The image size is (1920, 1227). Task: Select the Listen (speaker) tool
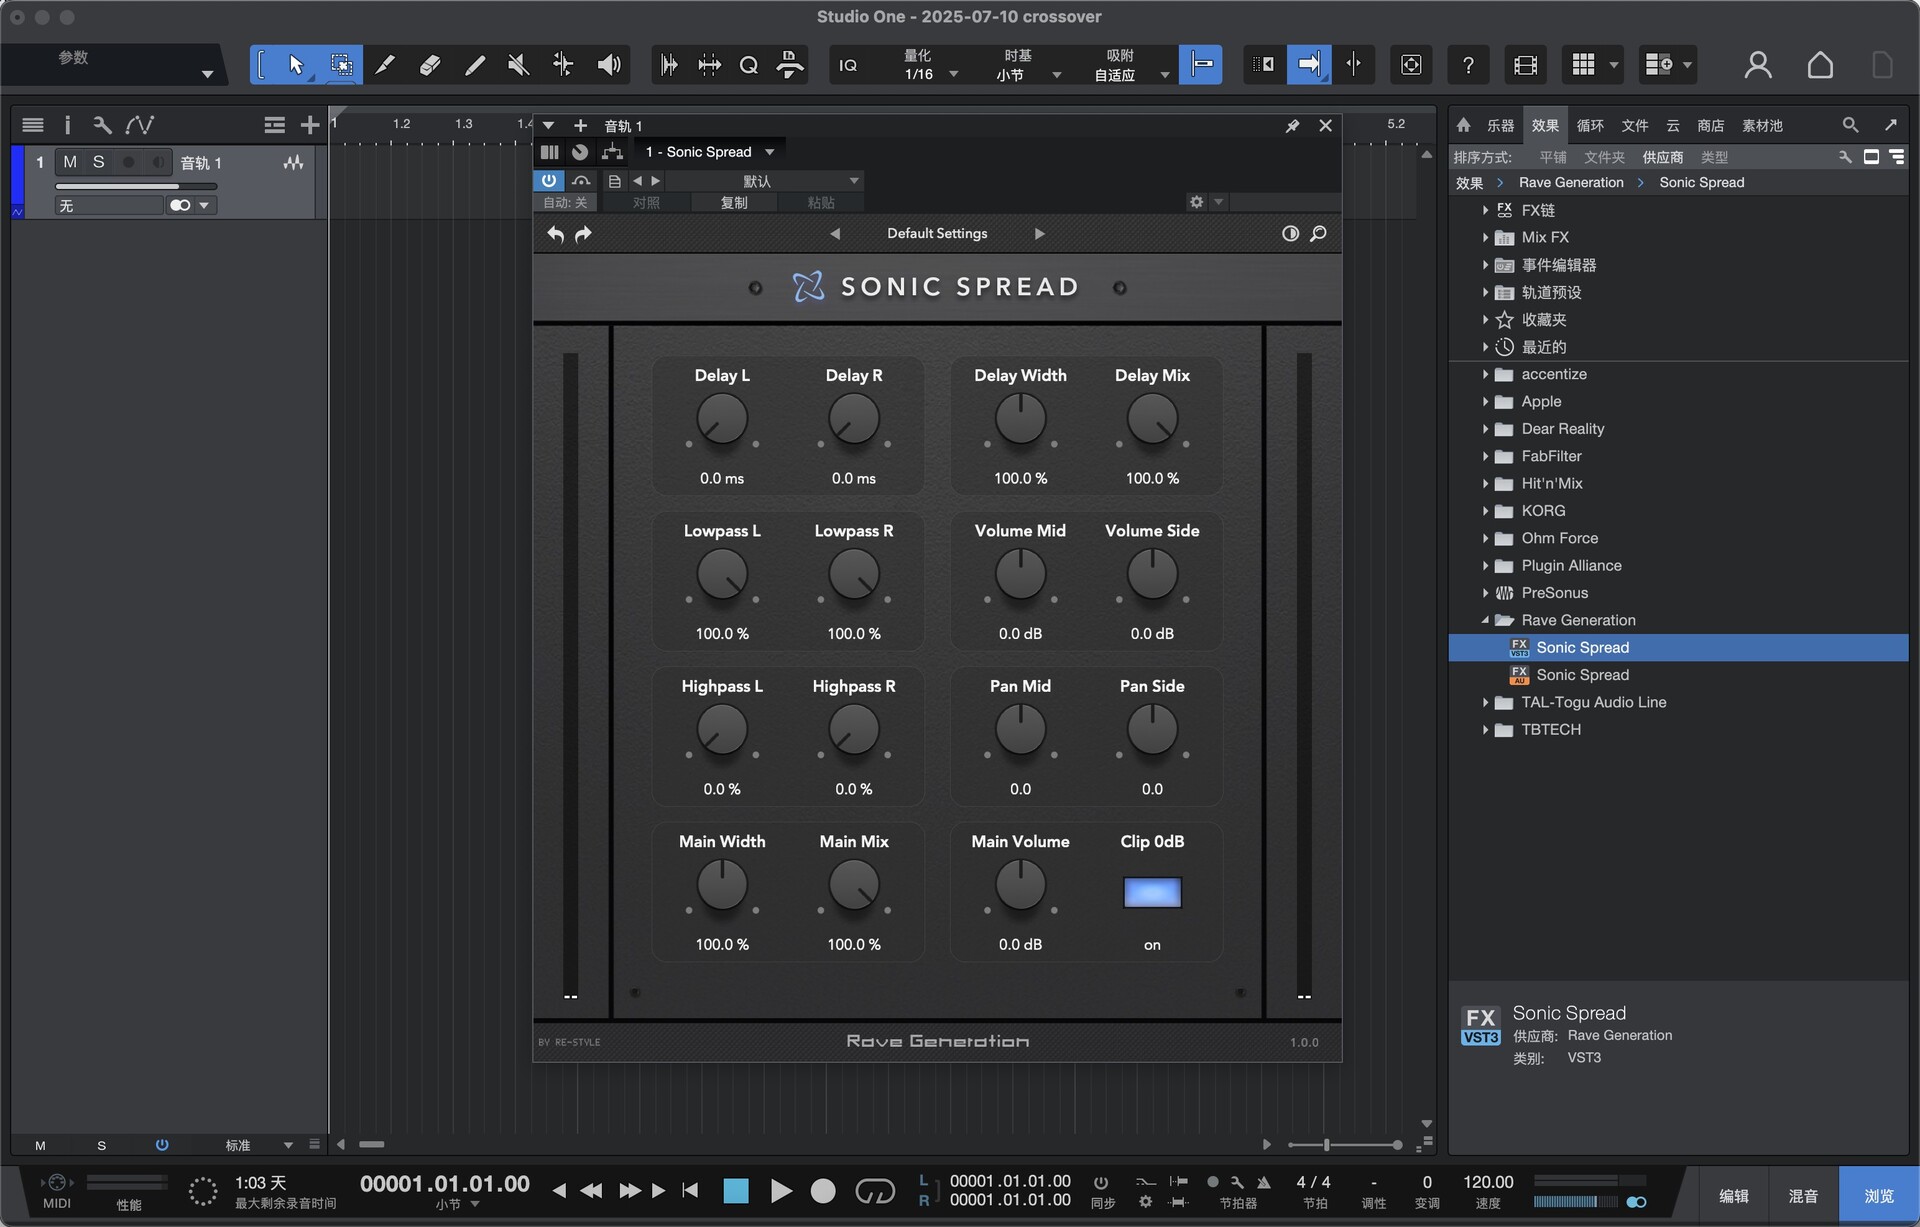pos(608,65)
